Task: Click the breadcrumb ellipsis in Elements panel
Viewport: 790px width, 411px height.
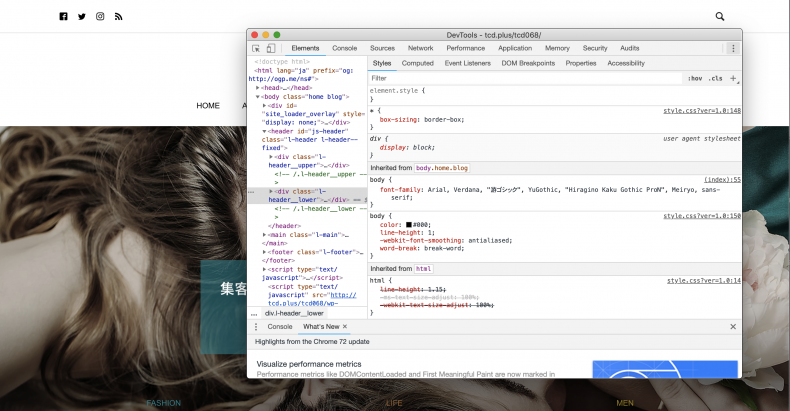Action: tap(254, 313)
